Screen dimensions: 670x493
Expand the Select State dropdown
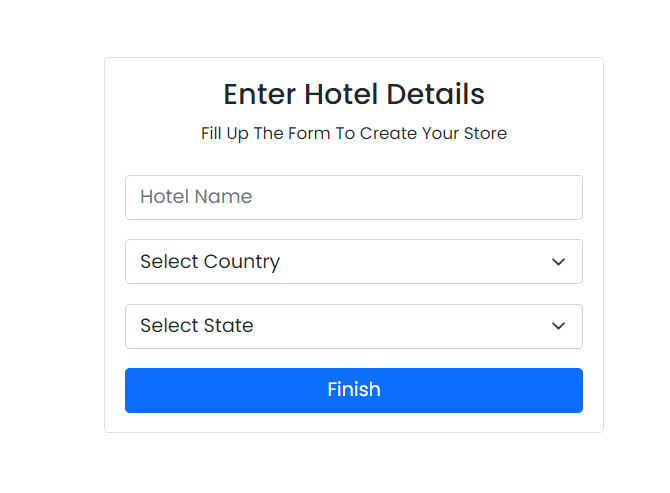pyautogui.click(x=353, y=326)
